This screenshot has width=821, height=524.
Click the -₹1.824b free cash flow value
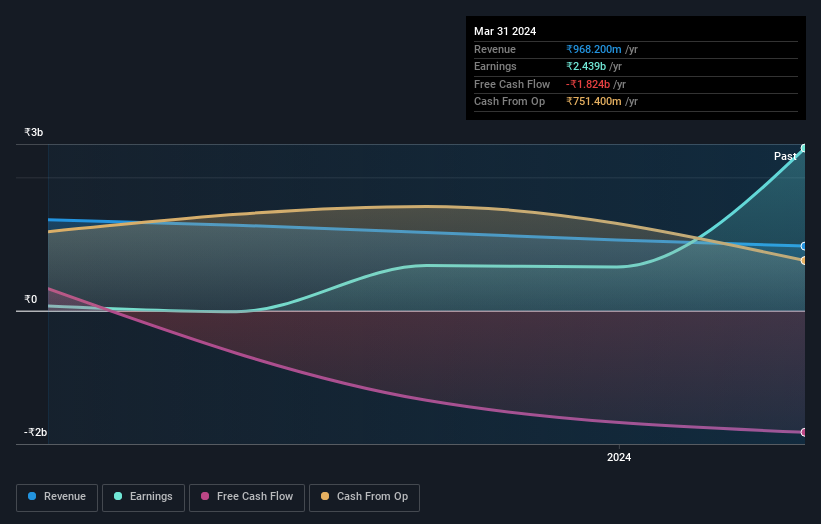point(588,84)
